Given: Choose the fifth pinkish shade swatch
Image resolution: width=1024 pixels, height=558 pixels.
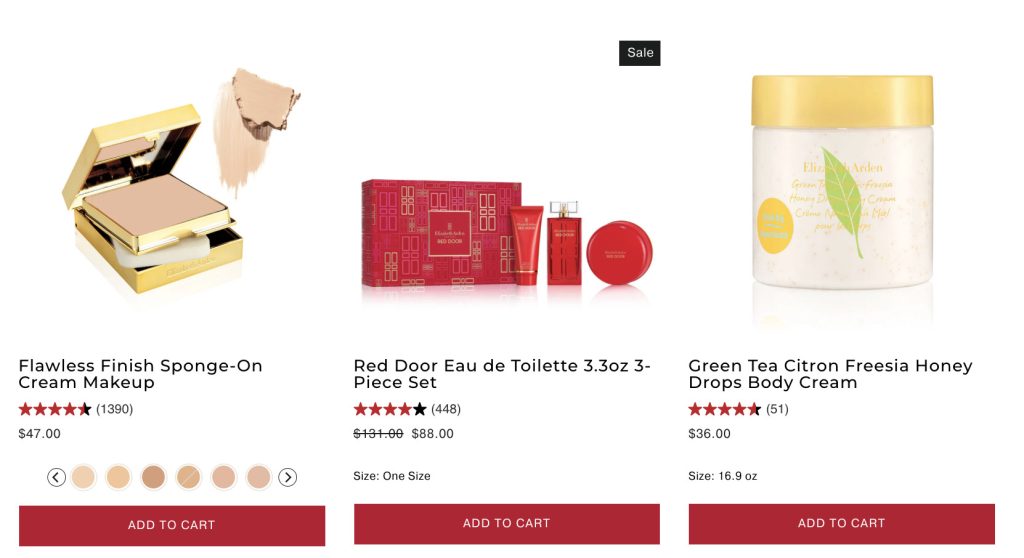Looking at the screenshot, I should 224,478.
